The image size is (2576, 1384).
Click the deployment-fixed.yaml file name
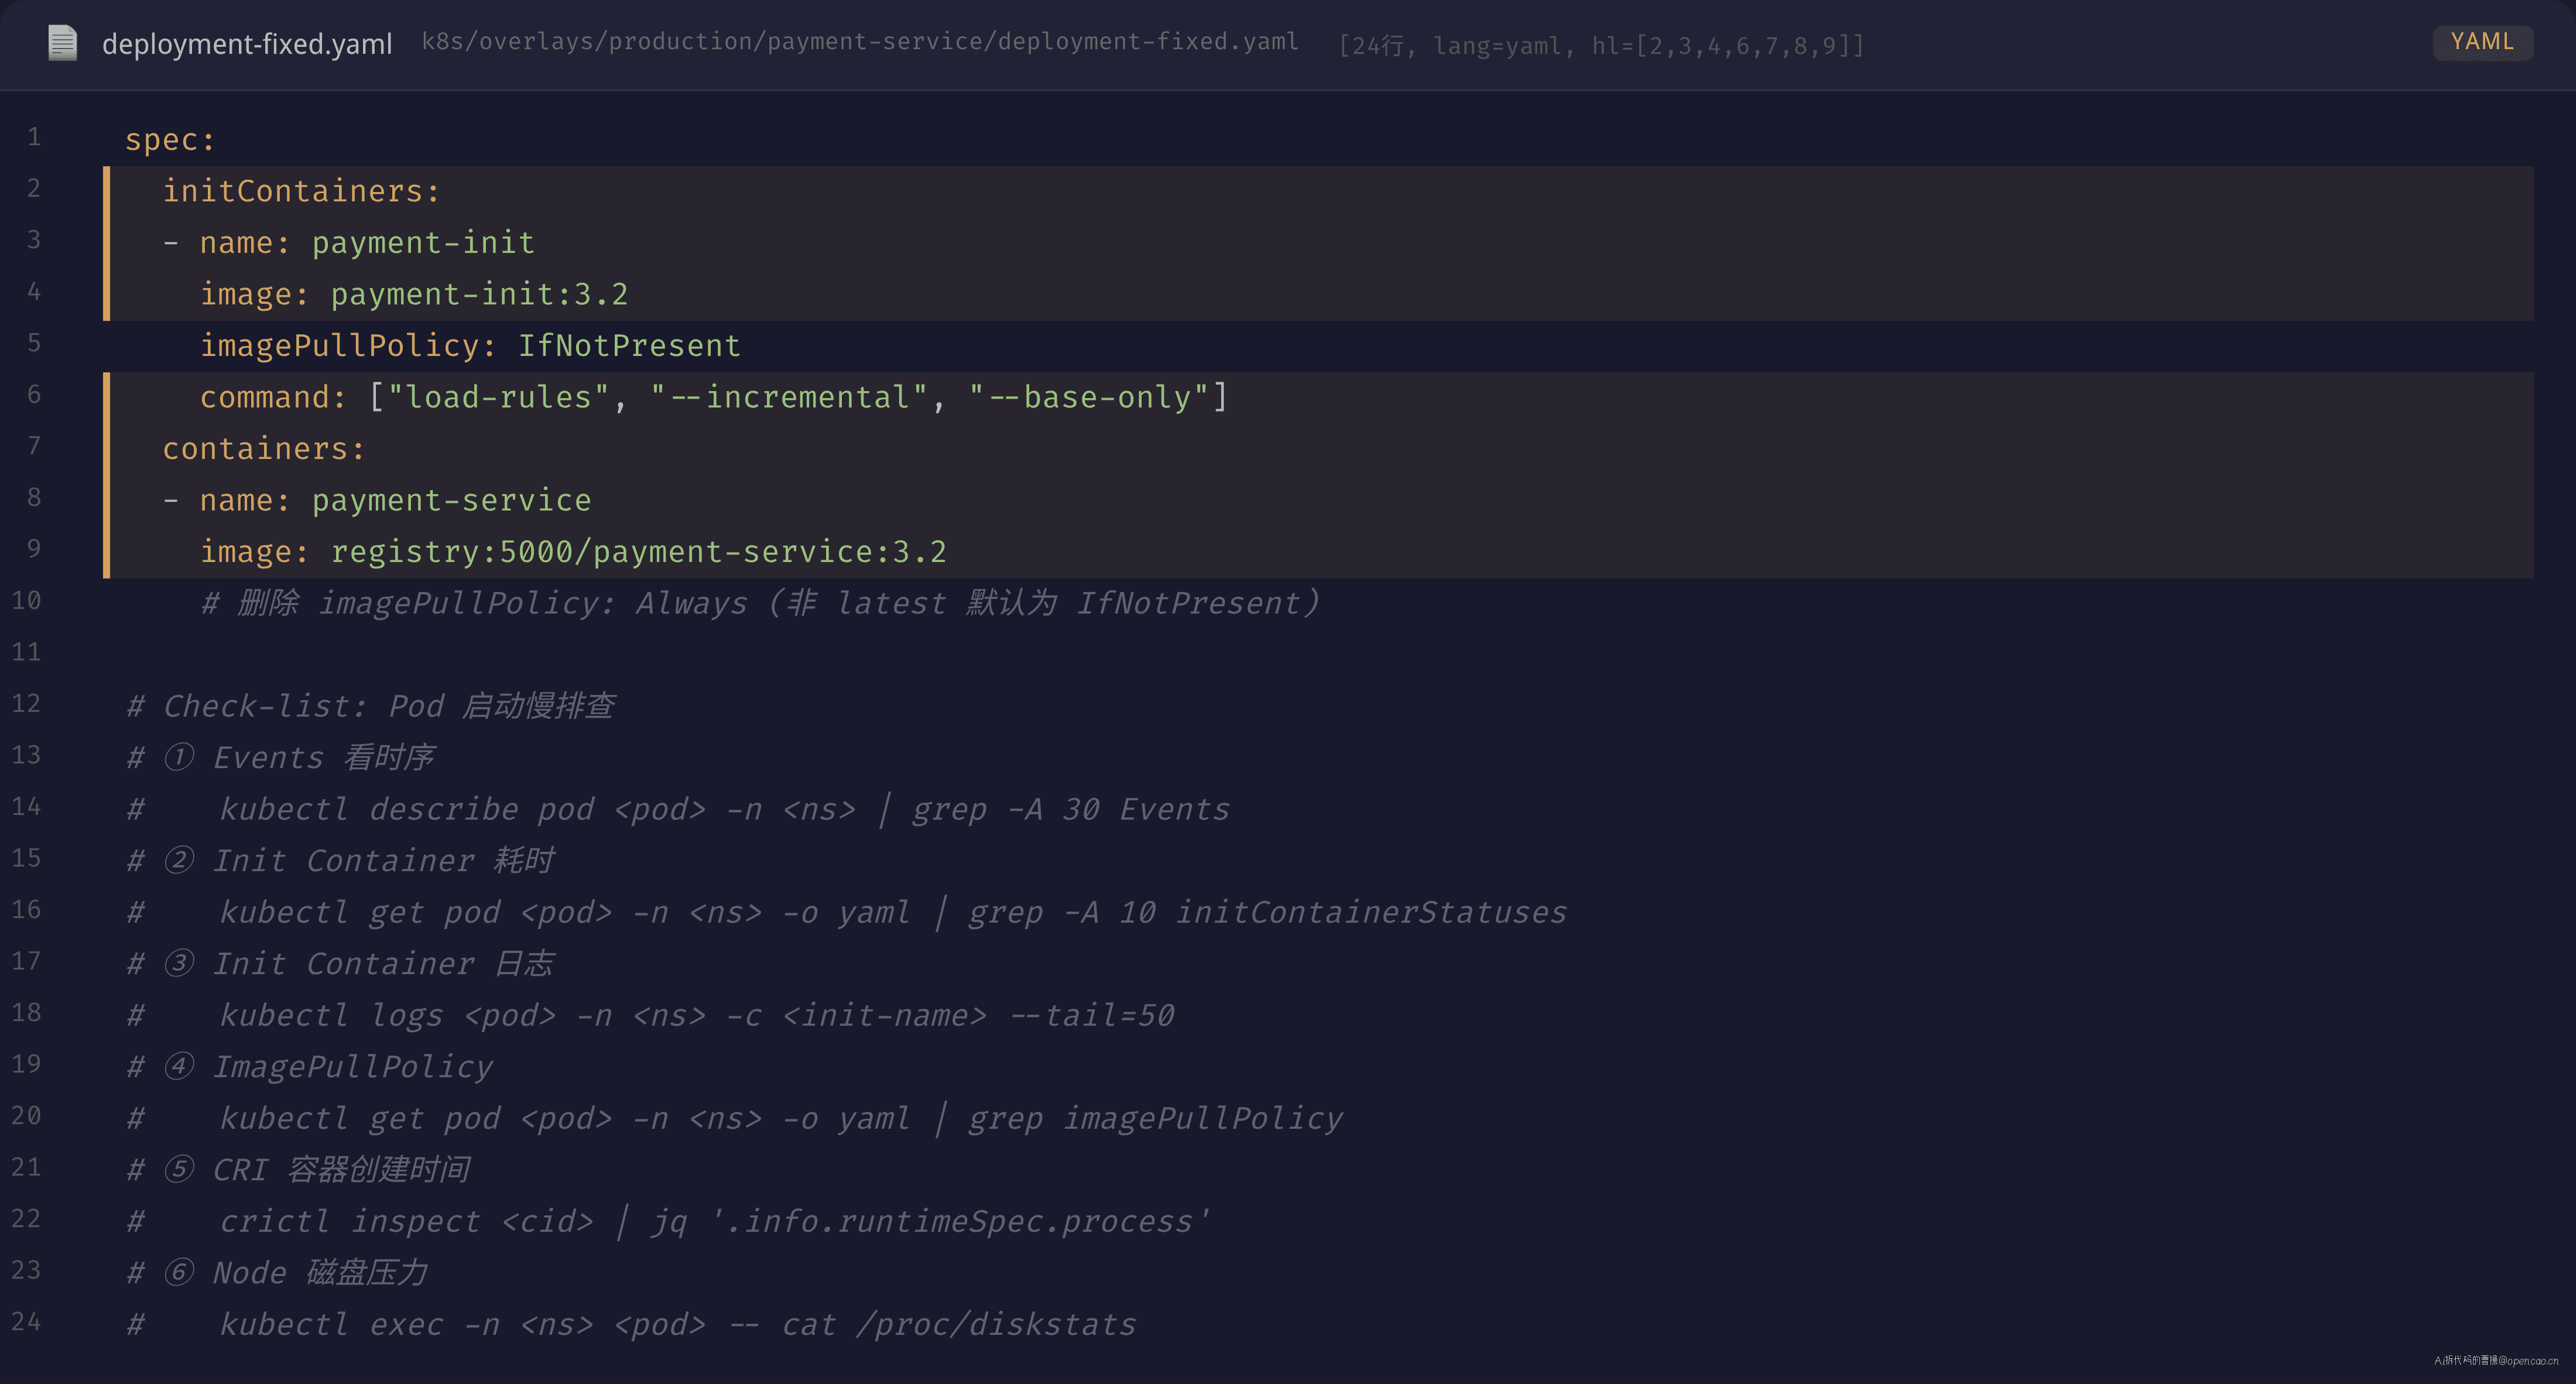(x=247, y=44)
